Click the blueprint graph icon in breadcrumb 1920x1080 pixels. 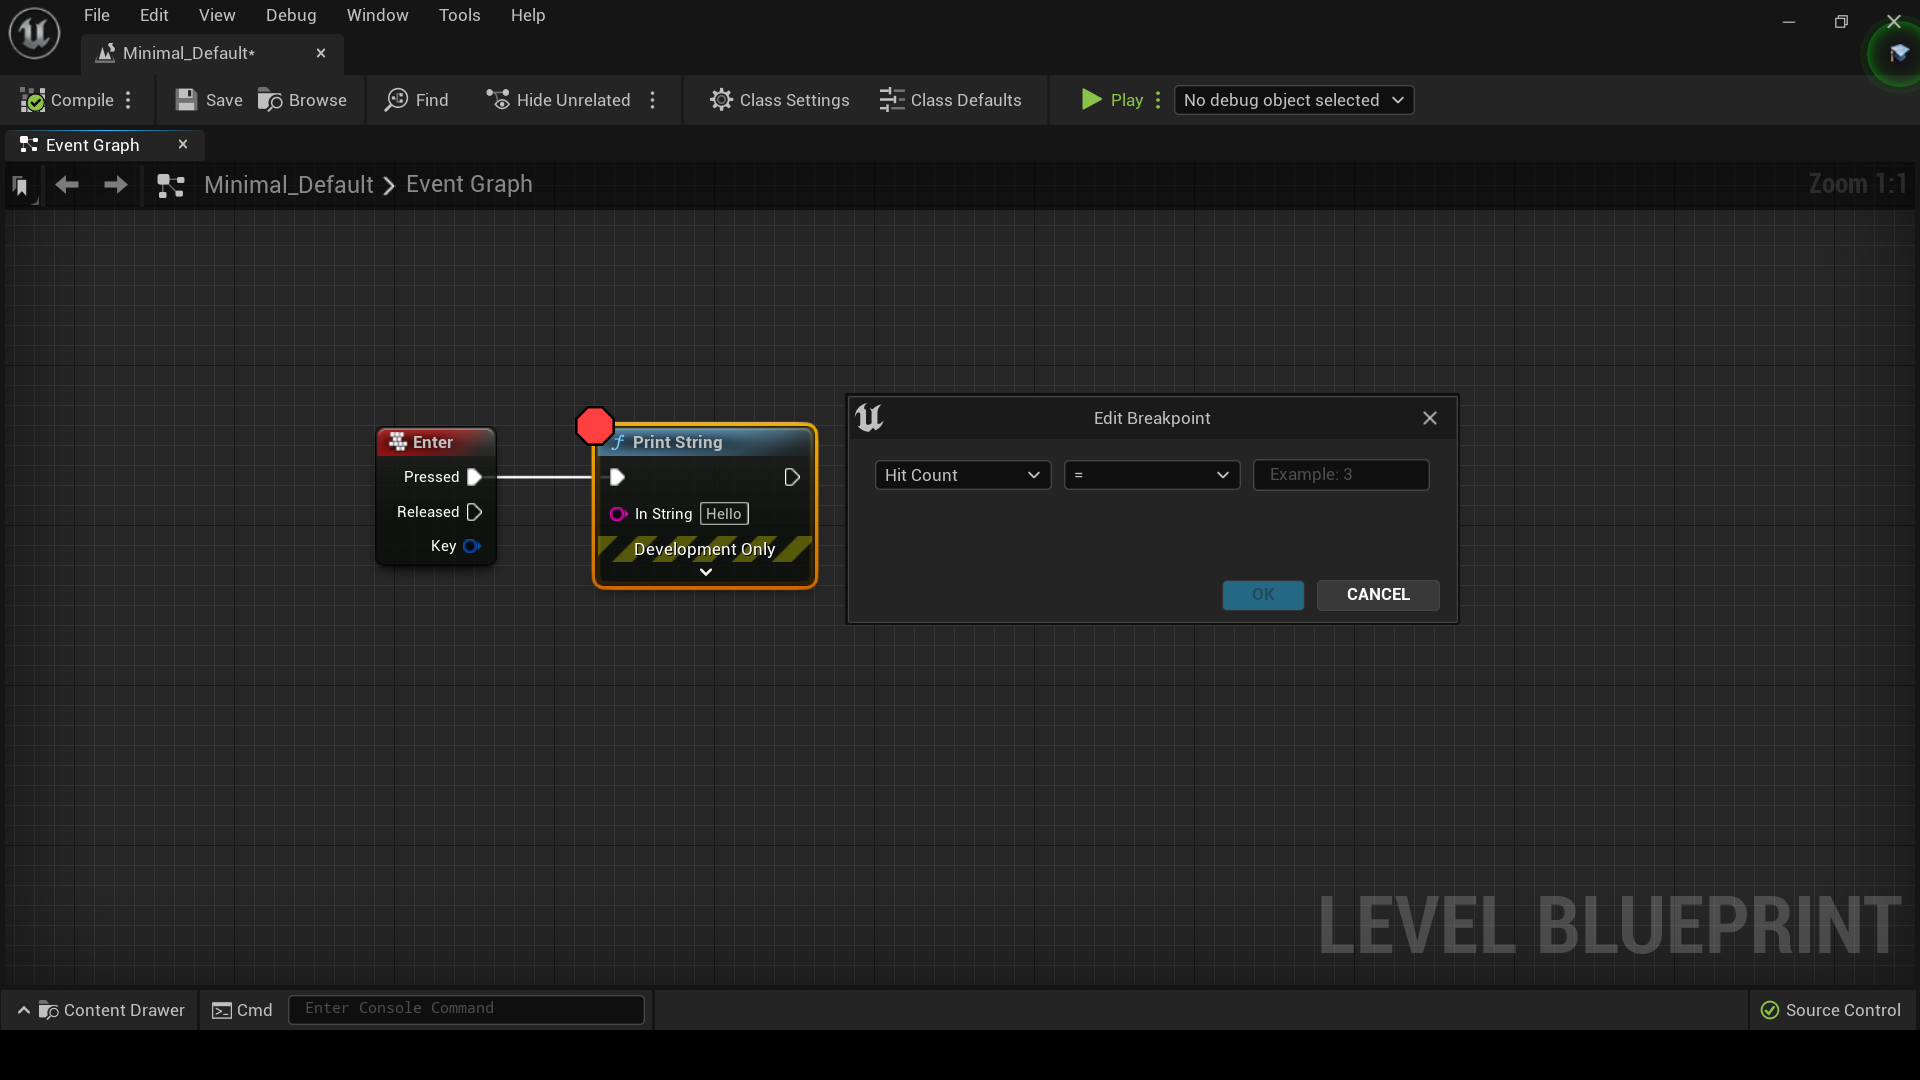[171, 185]
